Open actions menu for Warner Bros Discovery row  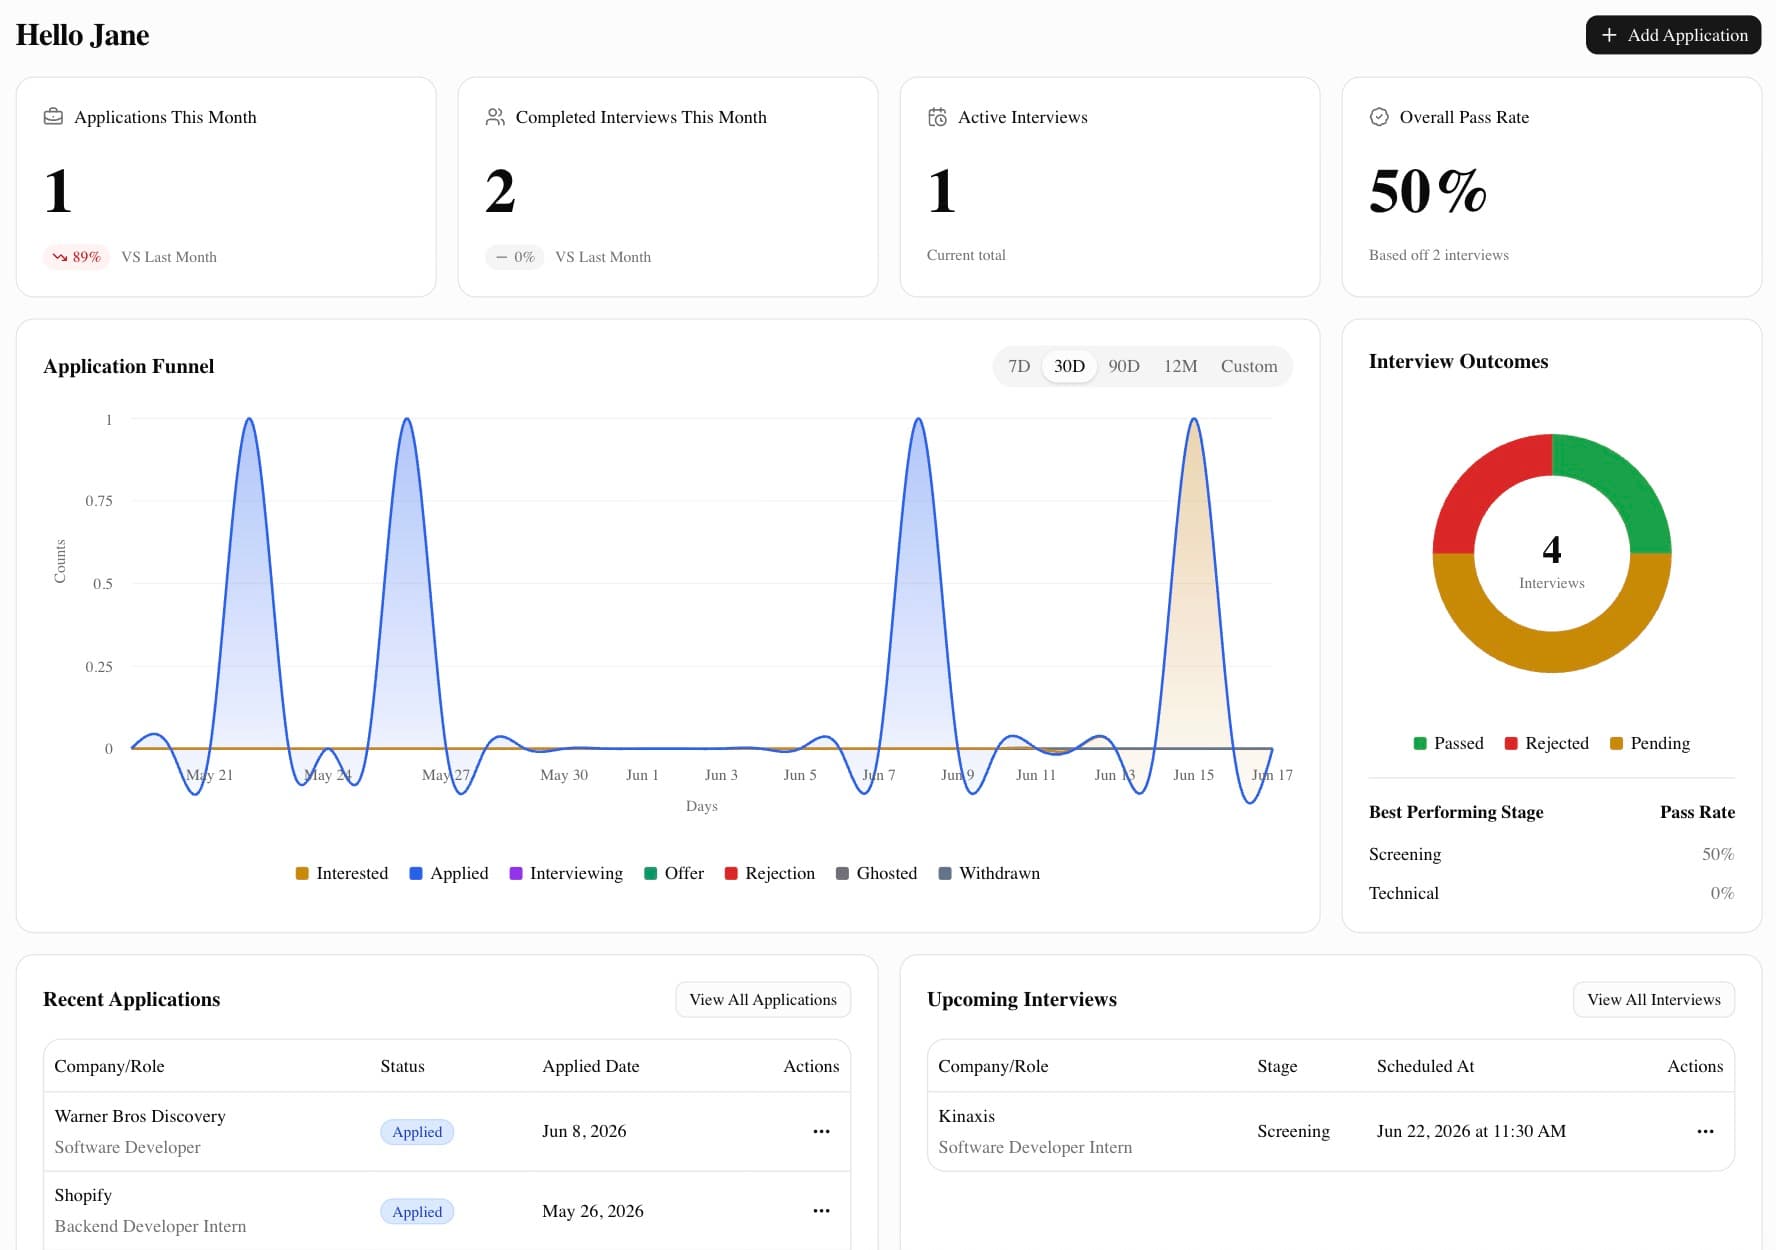[x=821, y=1131]
